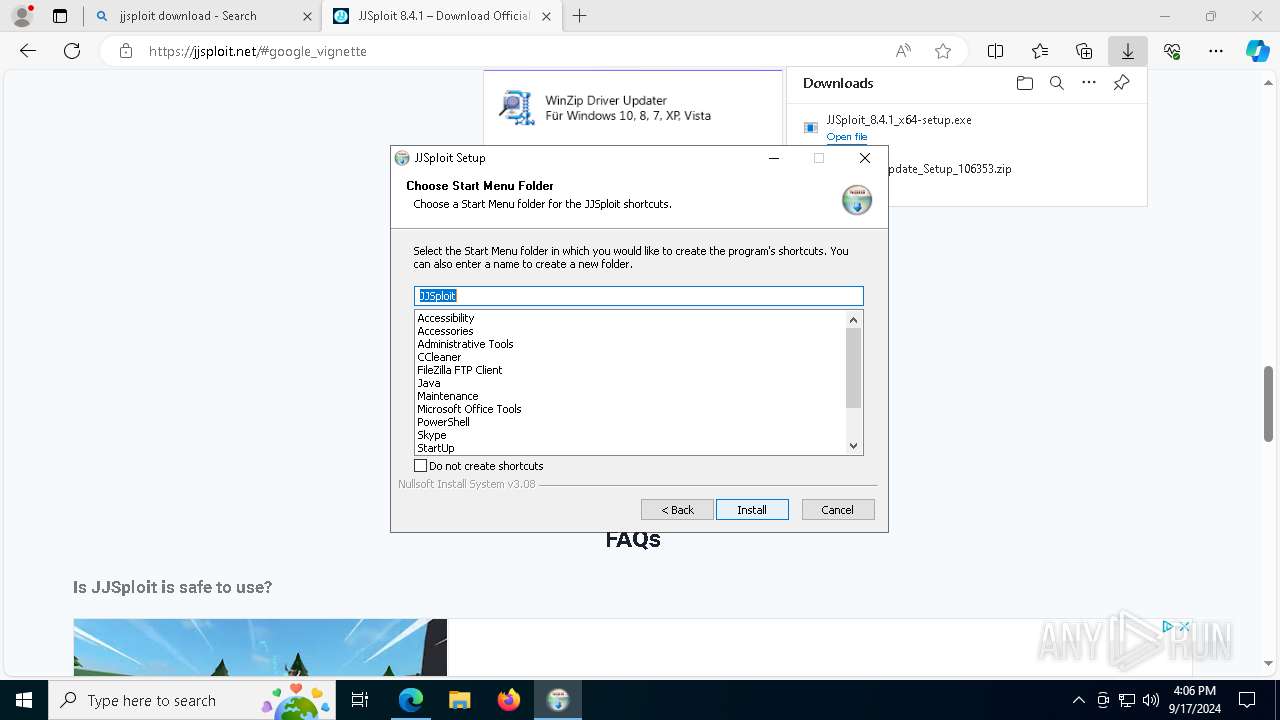The image size is (1280, 720).
Task: Open Task View on the taskbar
Action: 360,700
